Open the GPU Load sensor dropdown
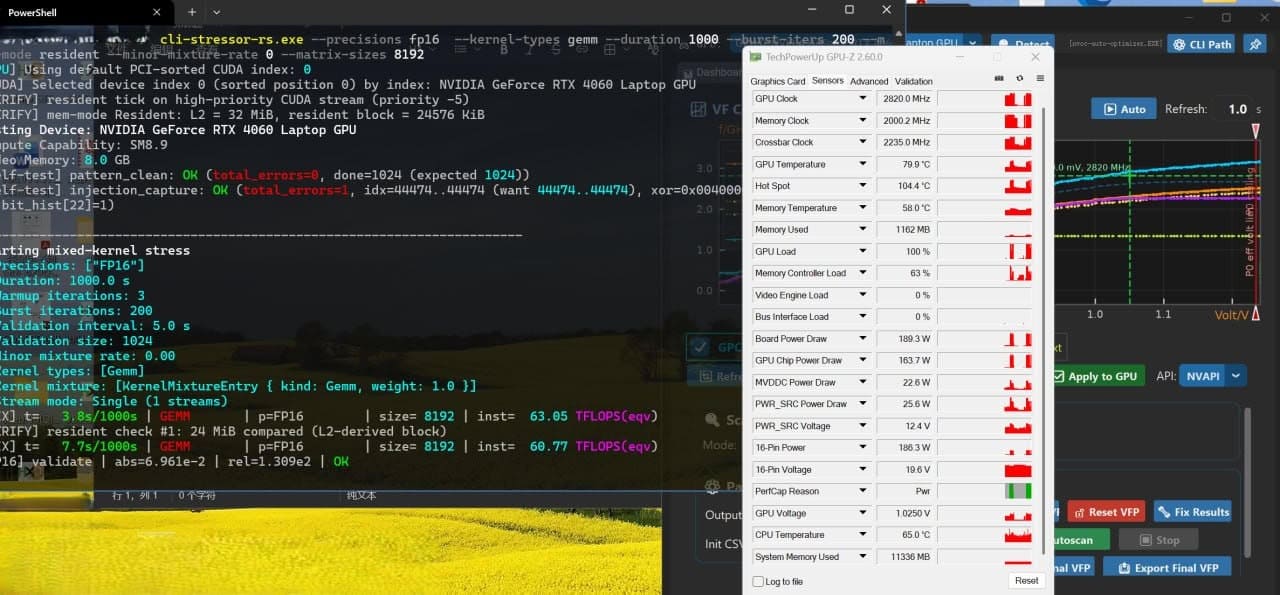The image size is (1280, 595). [x=863, y=252]
